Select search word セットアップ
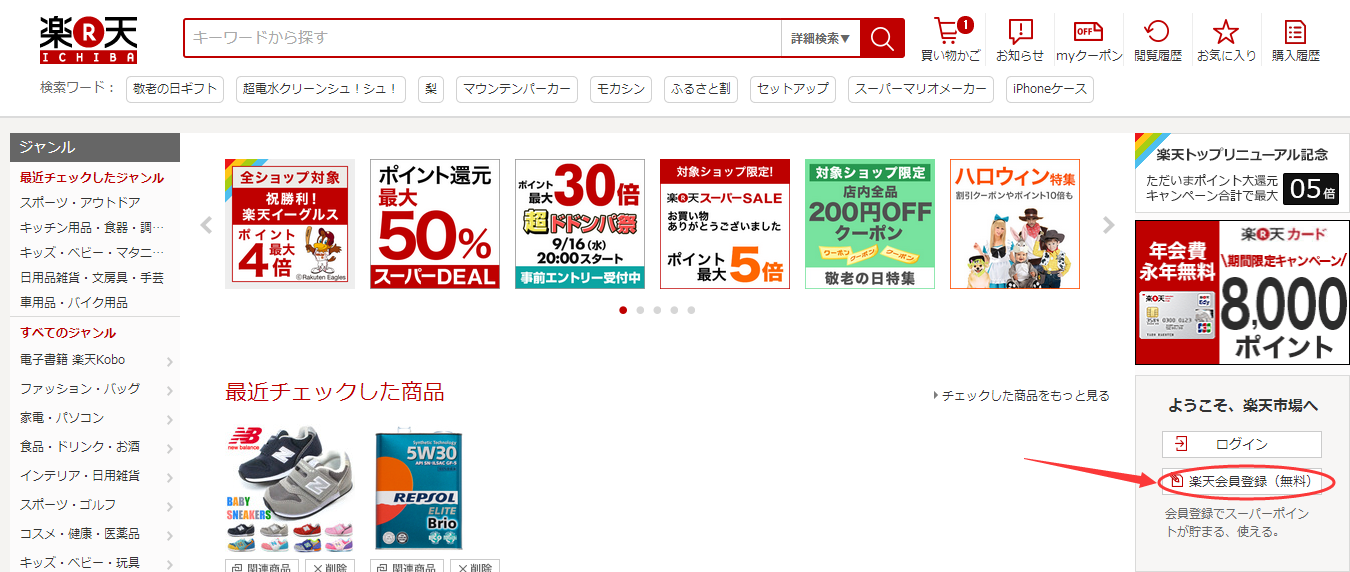Image resolution: width=1350 pixels, height=572 pixels. click(x=793, y=89)
